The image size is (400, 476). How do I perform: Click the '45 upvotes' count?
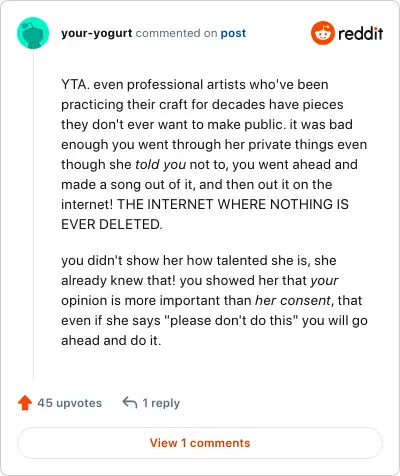point(70,403)
